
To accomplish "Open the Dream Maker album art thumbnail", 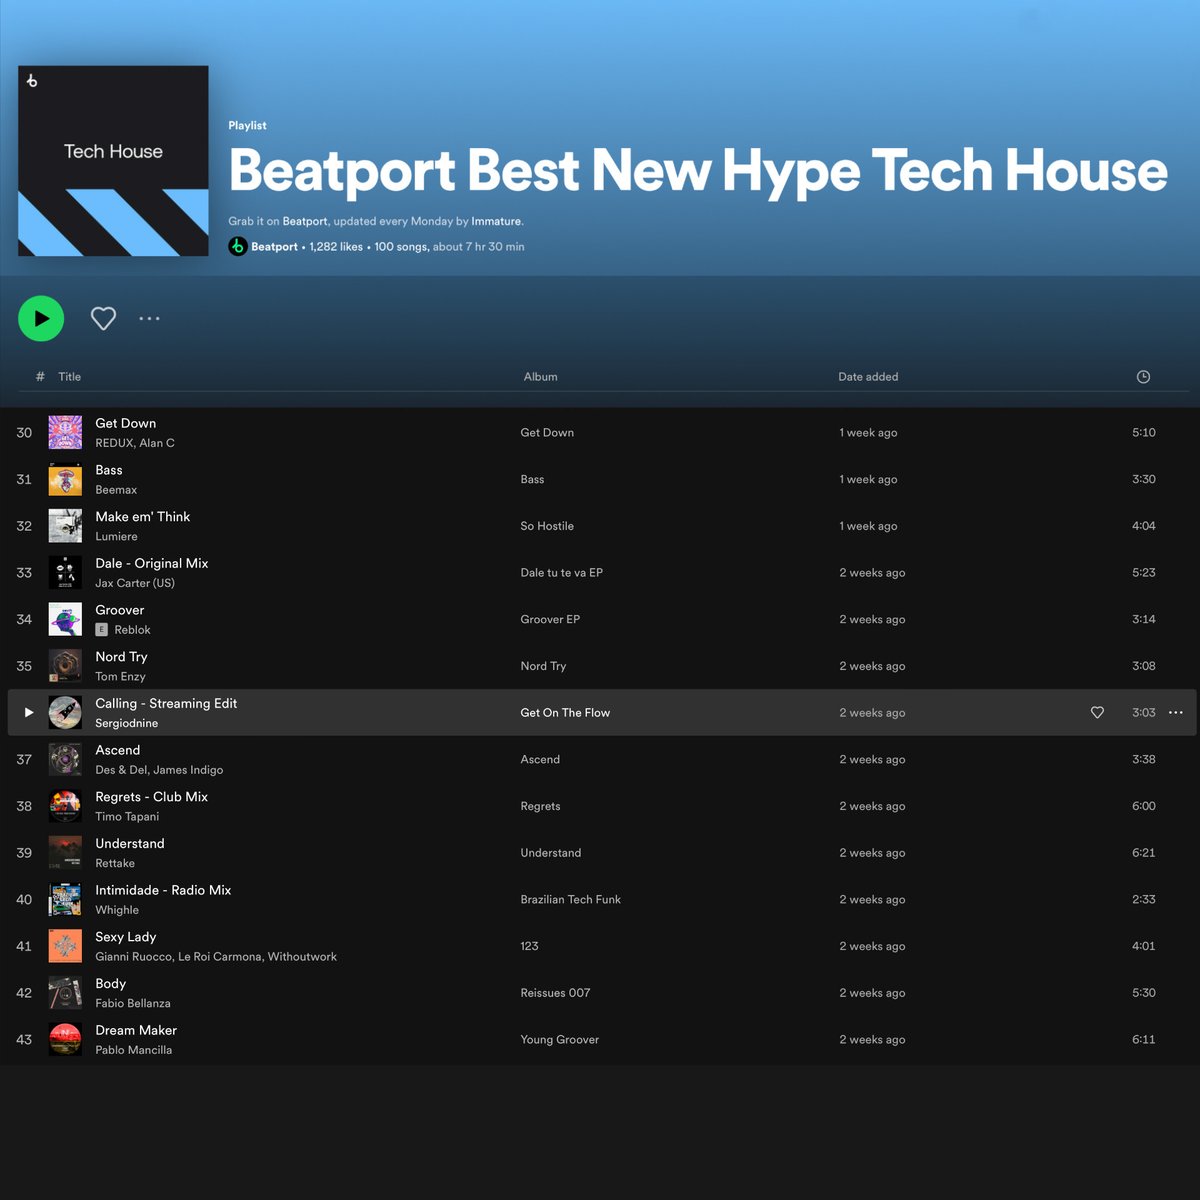I will (x=65, y=1039).
